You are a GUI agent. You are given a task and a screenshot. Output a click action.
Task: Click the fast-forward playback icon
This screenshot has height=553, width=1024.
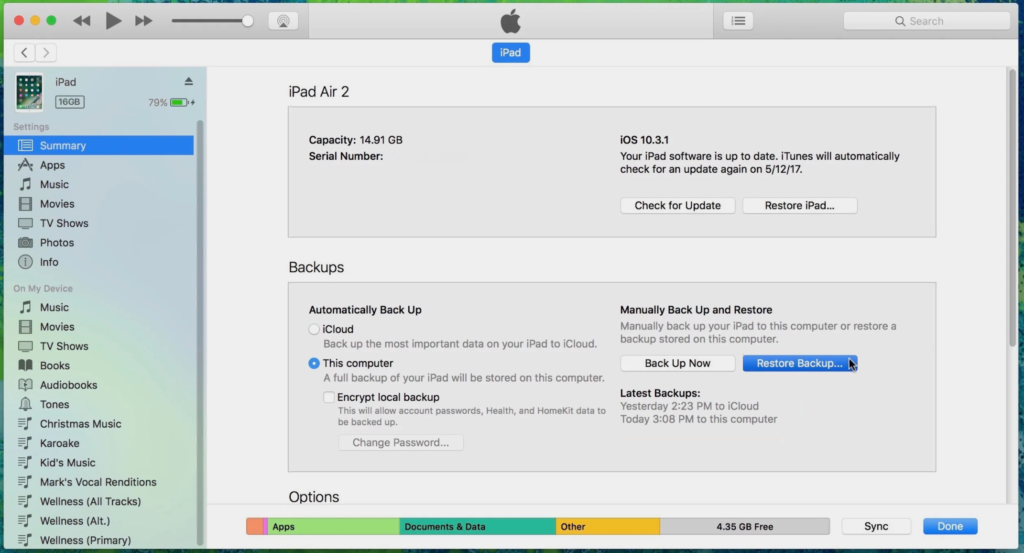click(143, 21)
